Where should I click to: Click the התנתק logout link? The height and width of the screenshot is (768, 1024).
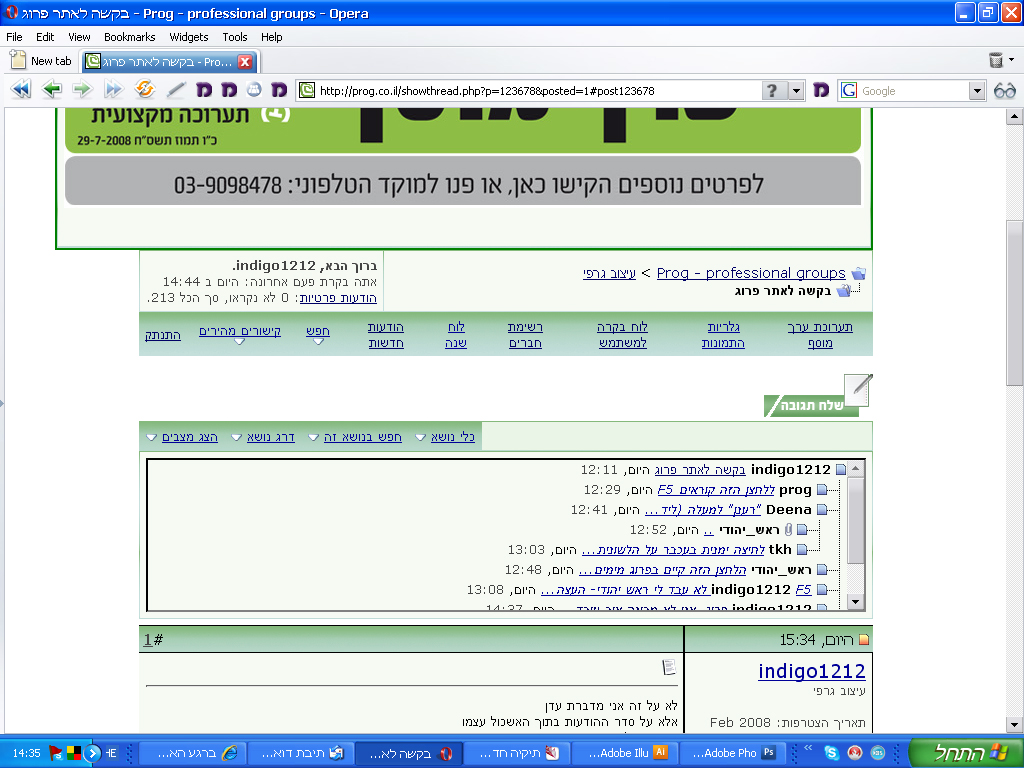coord(163,335)
